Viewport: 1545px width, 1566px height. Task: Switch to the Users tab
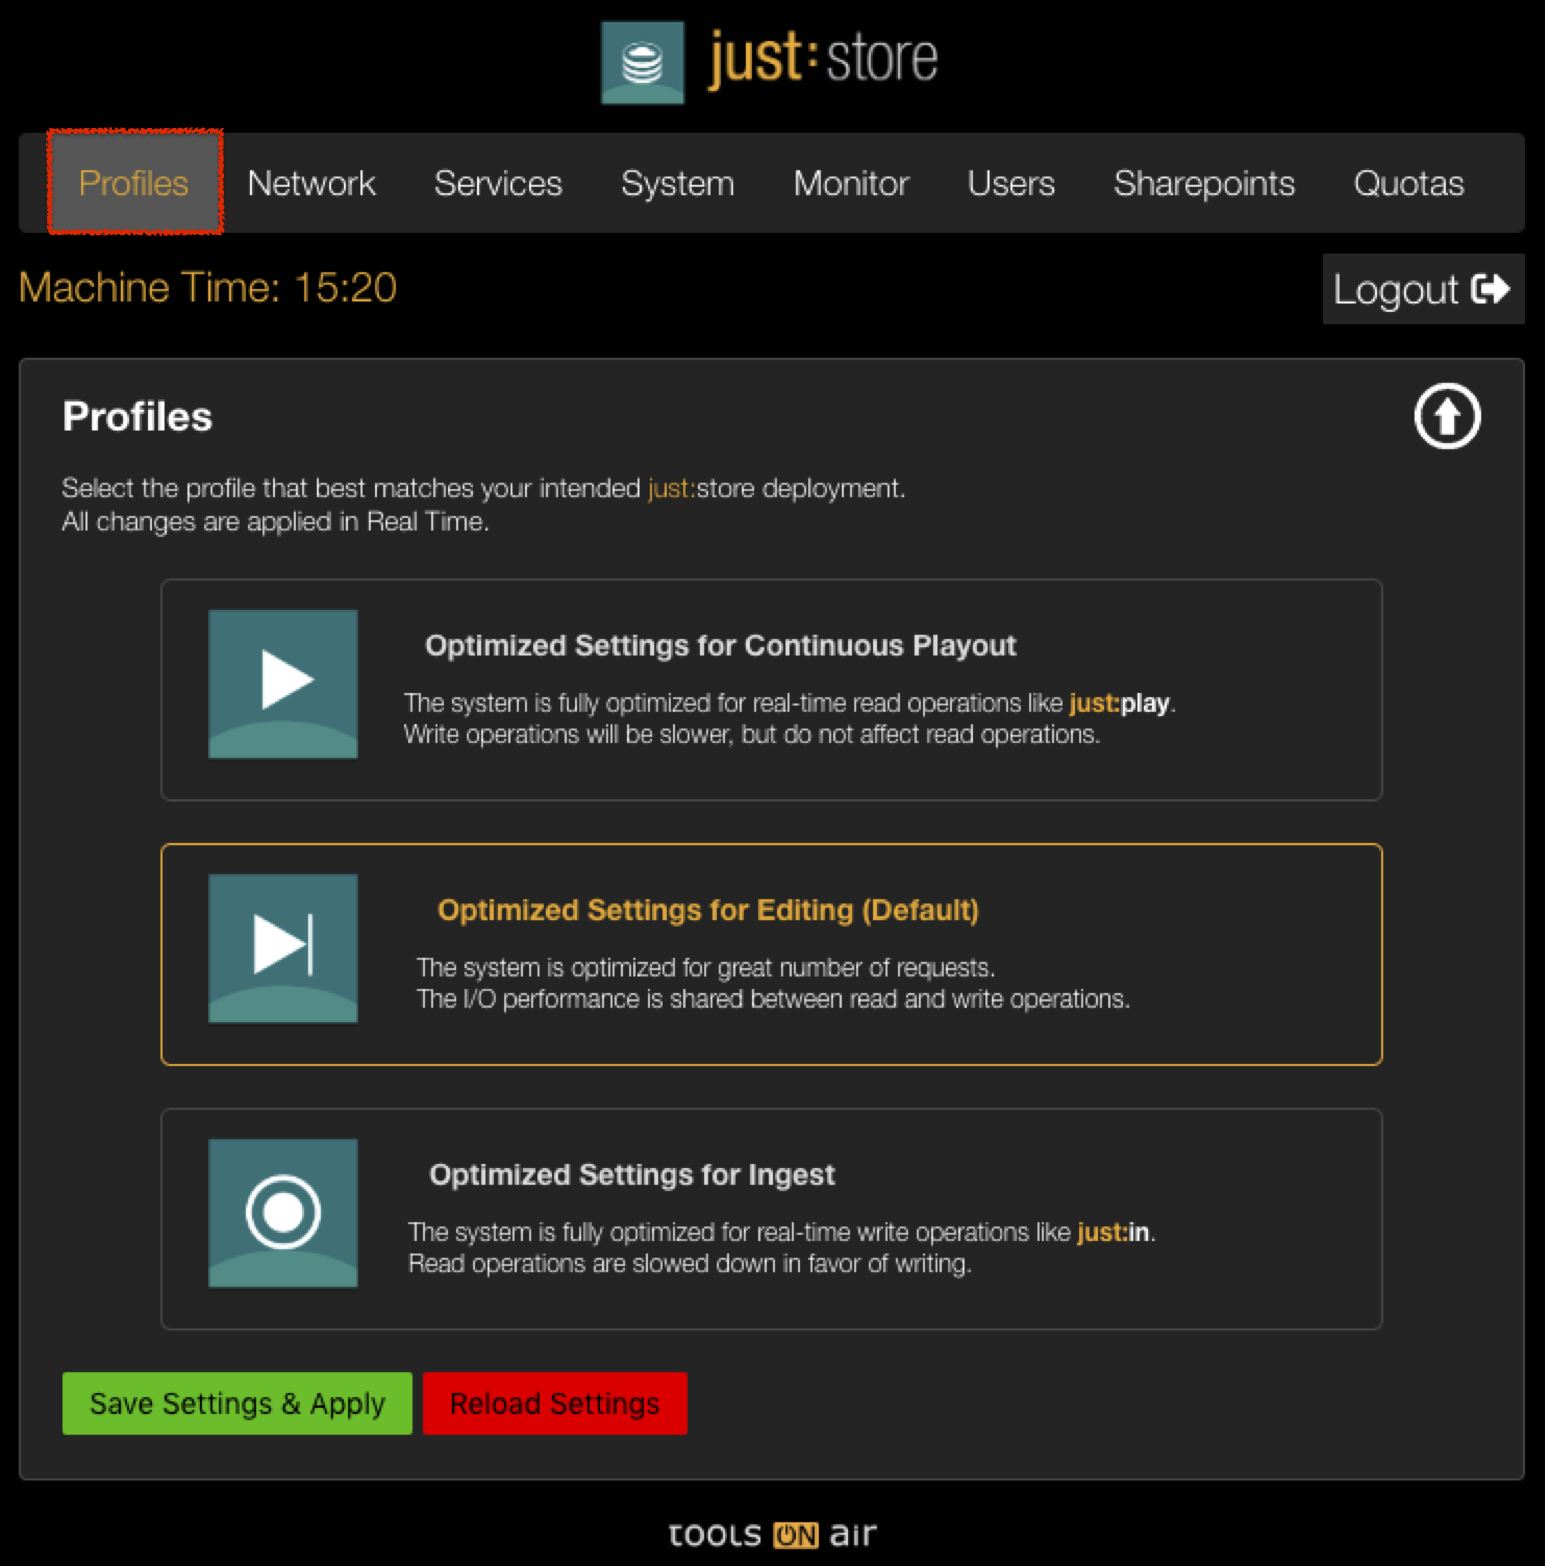point(1011,183)
